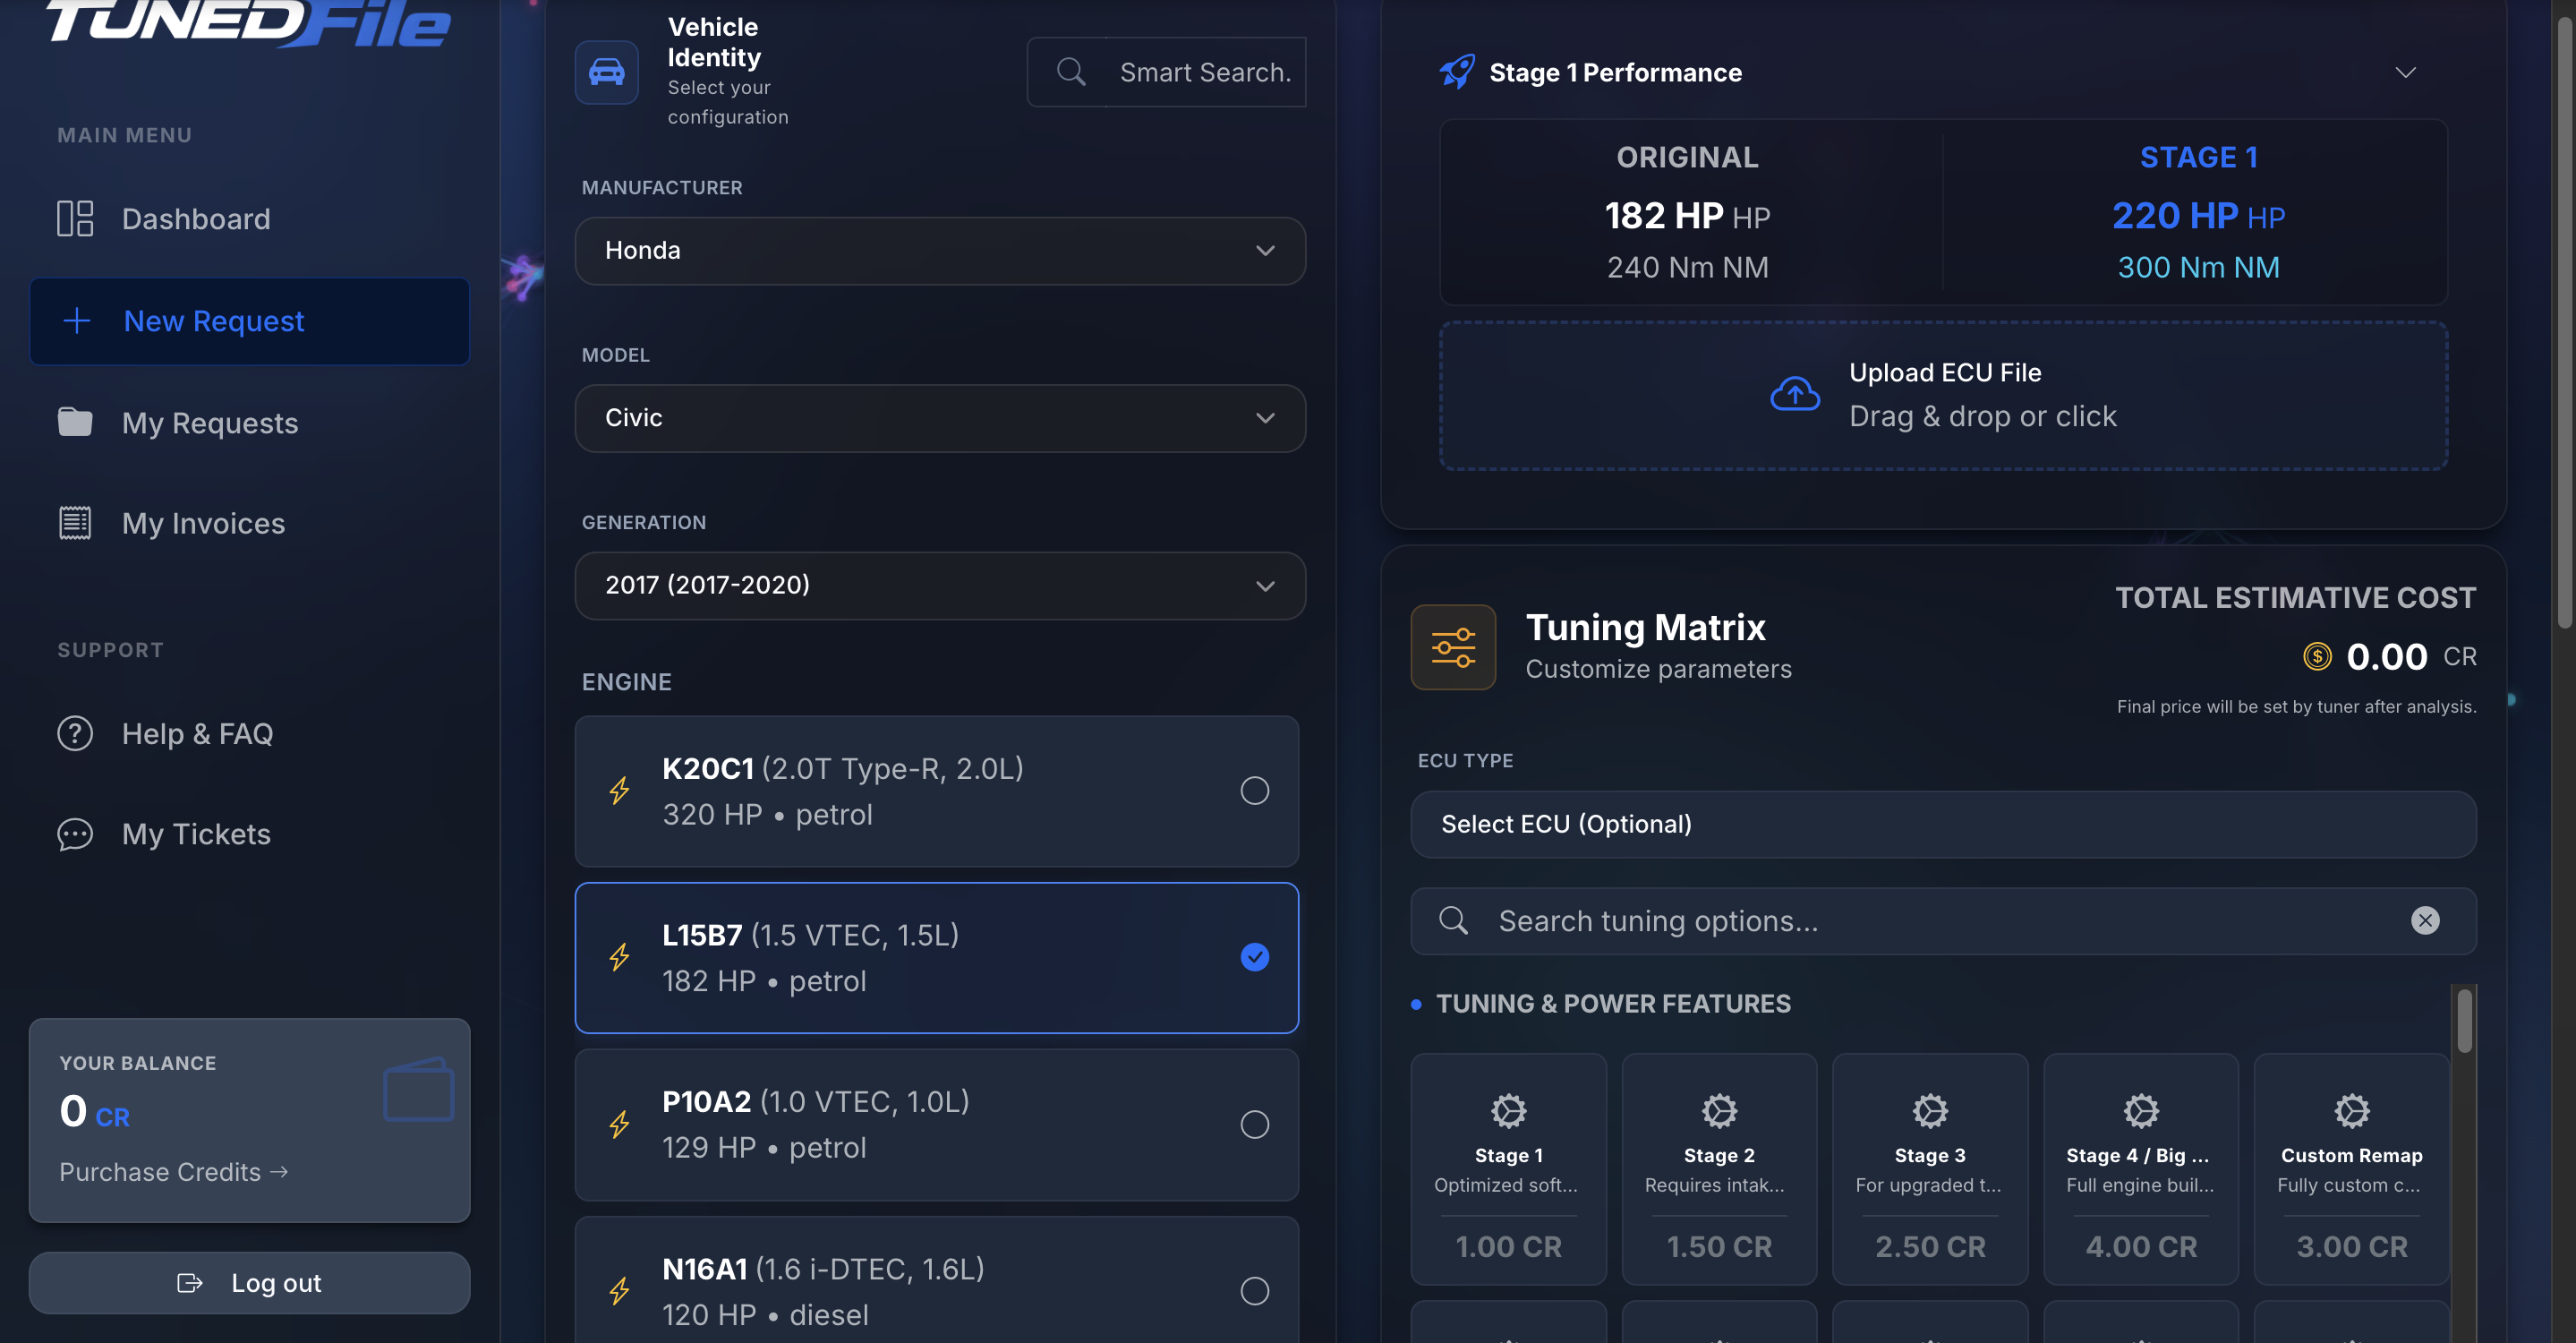2576x1343 pixels.
Task: Select the P10A2 1.0 VTEC engine
Action: coord(1255,1124)
